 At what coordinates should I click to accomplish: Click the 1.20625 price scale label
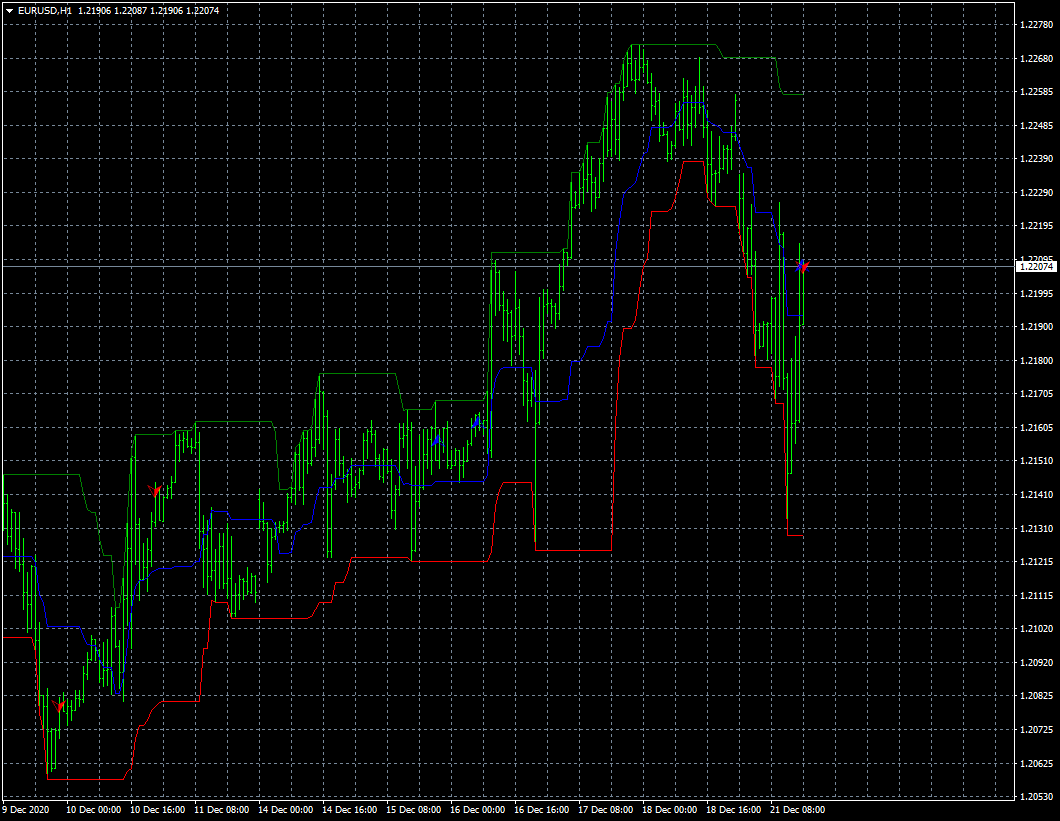pos(1036,763)
